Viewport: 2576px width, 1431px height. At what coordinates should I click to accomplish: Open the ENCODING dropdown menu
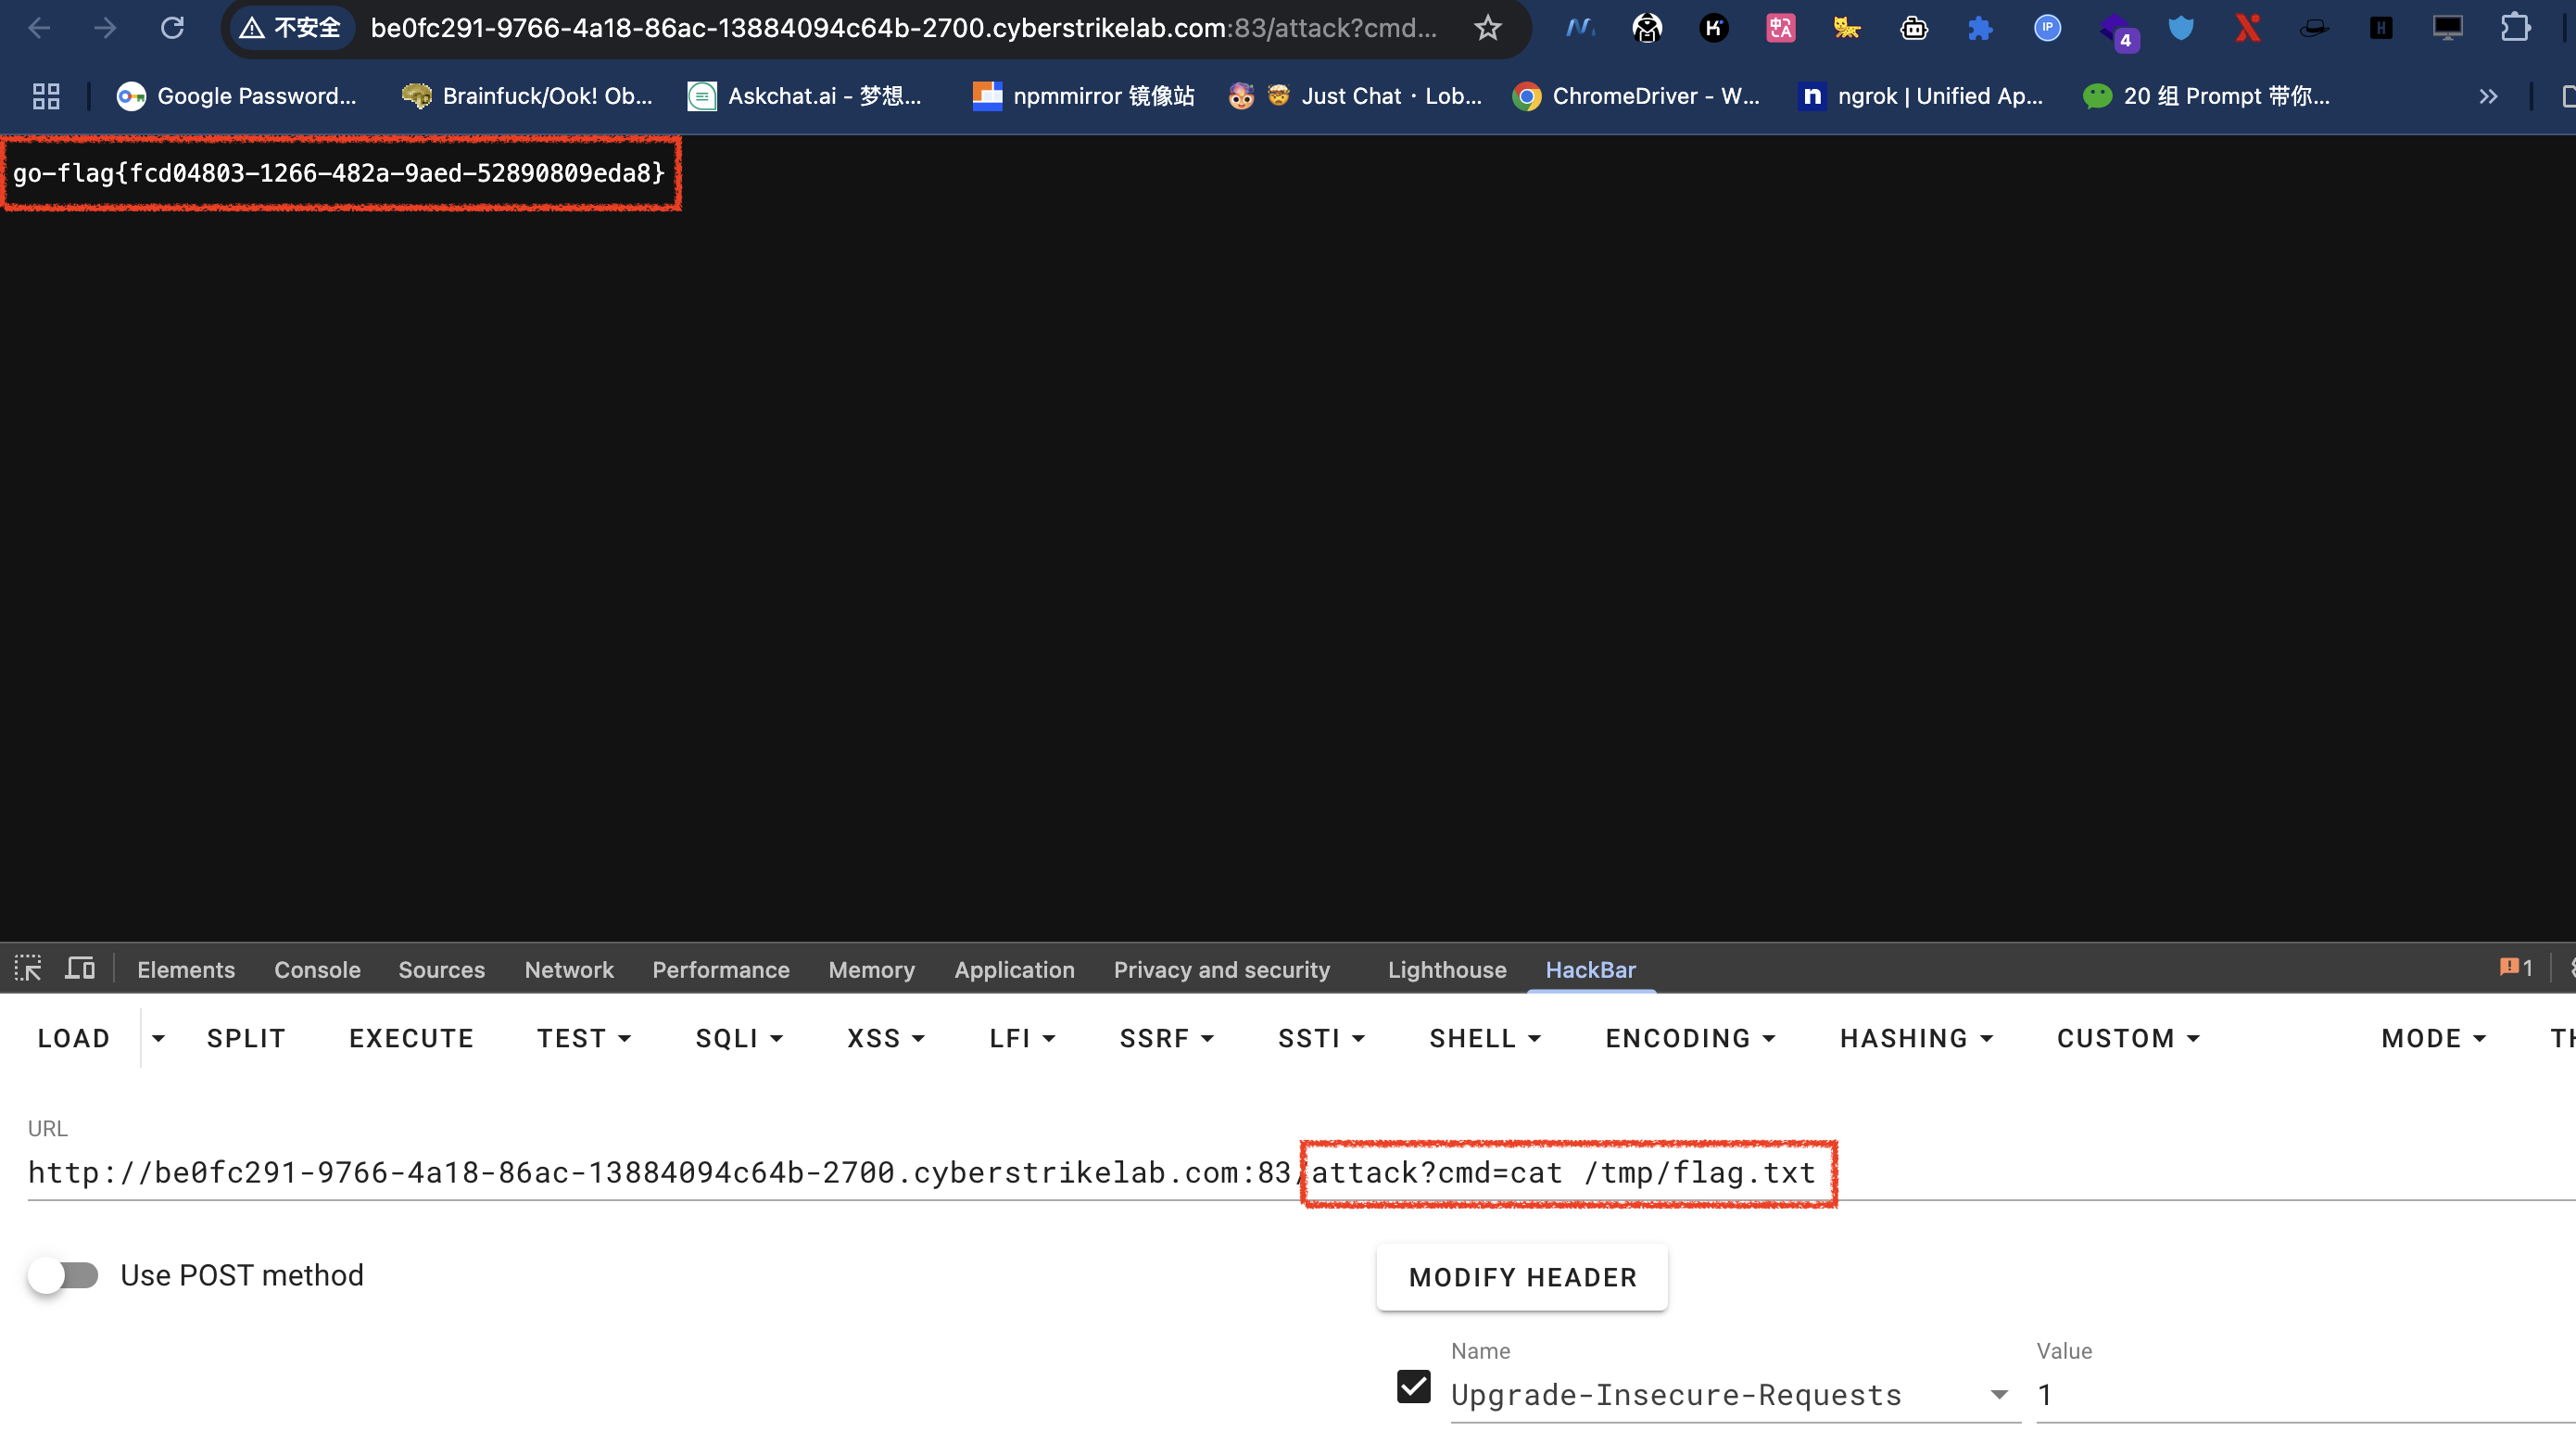coord(1690,1038)
